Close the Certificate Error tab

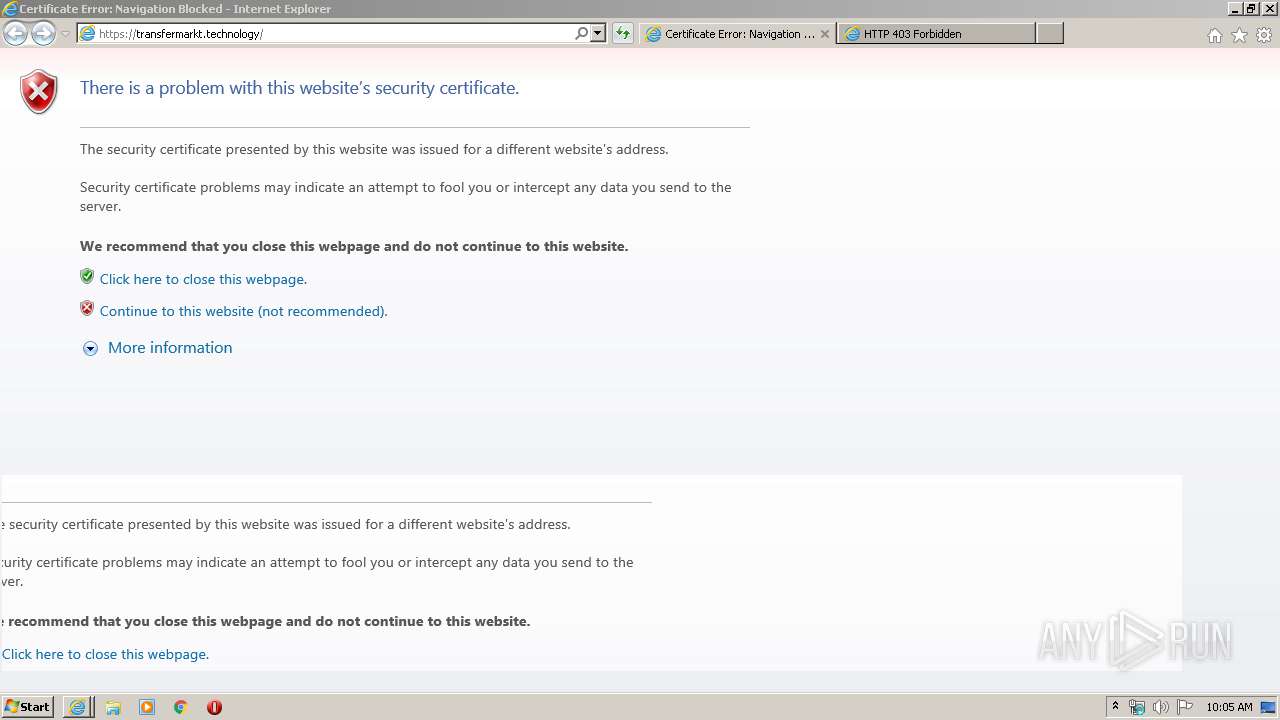tap(825, 34)
